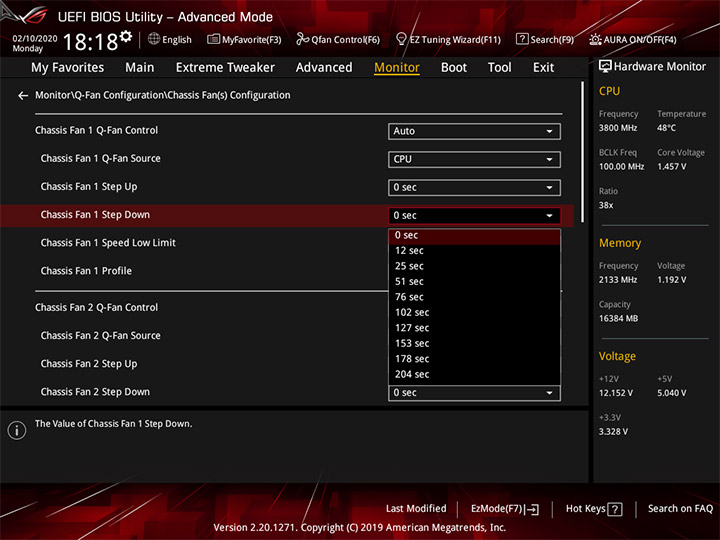This screenshot has width=720, height=540.
Task: Open the clock settings gear icon
Action: (126, 36)
